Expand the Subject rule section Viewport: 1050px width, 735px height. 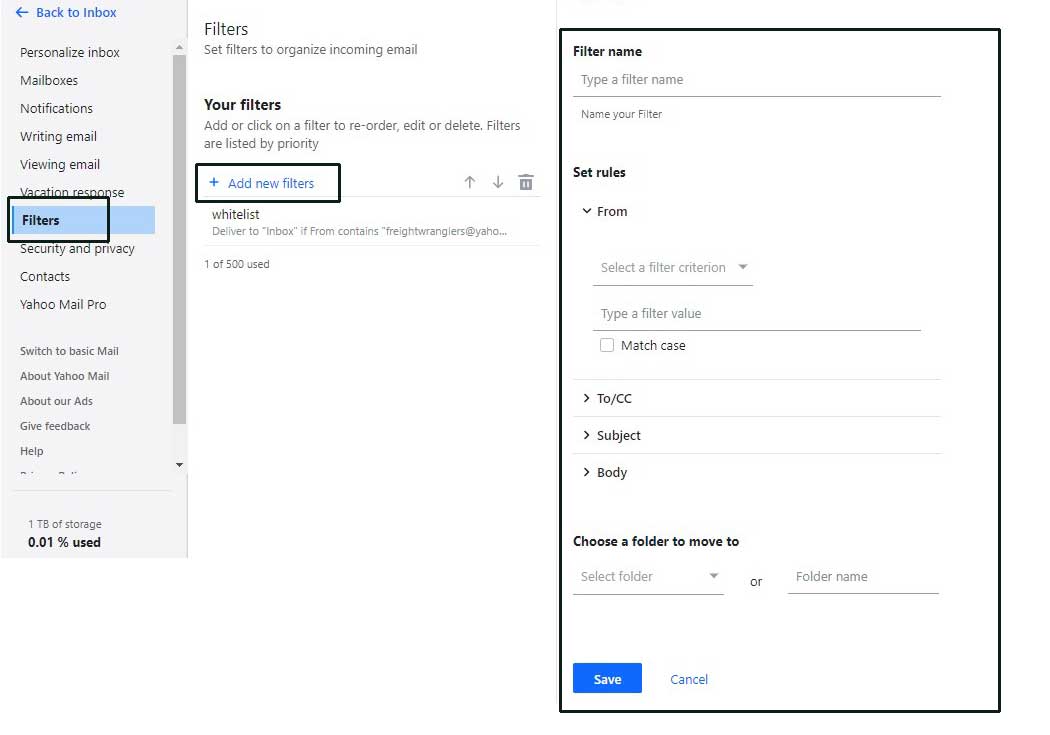click(587, 435)
